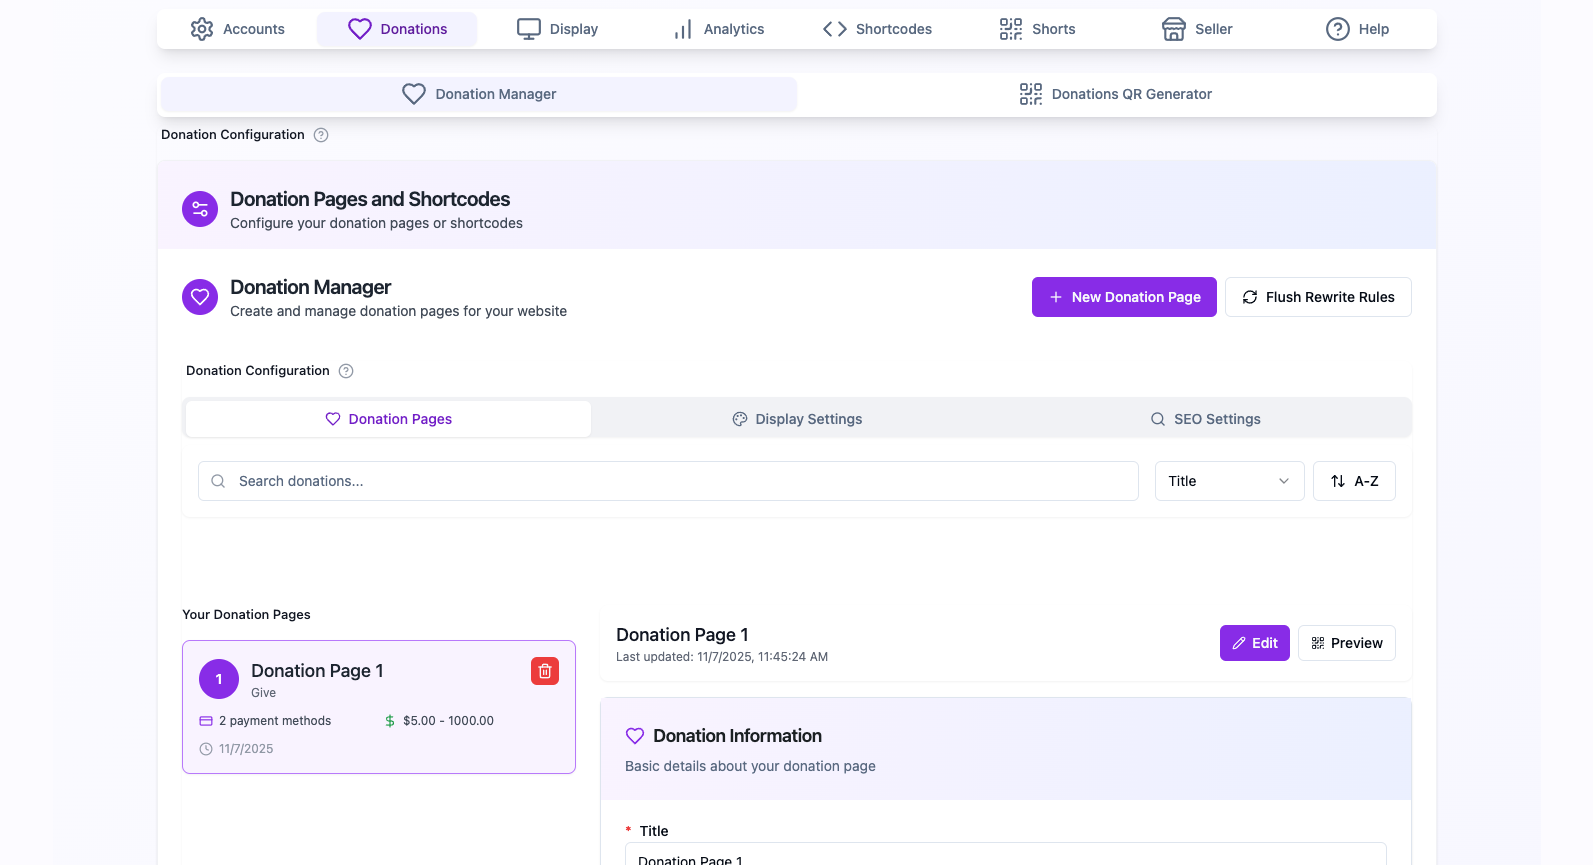This screenshot has height=865, width=1593.
Task: Delete Donation Page 1 with trash icon
Action: coord(545,671)
